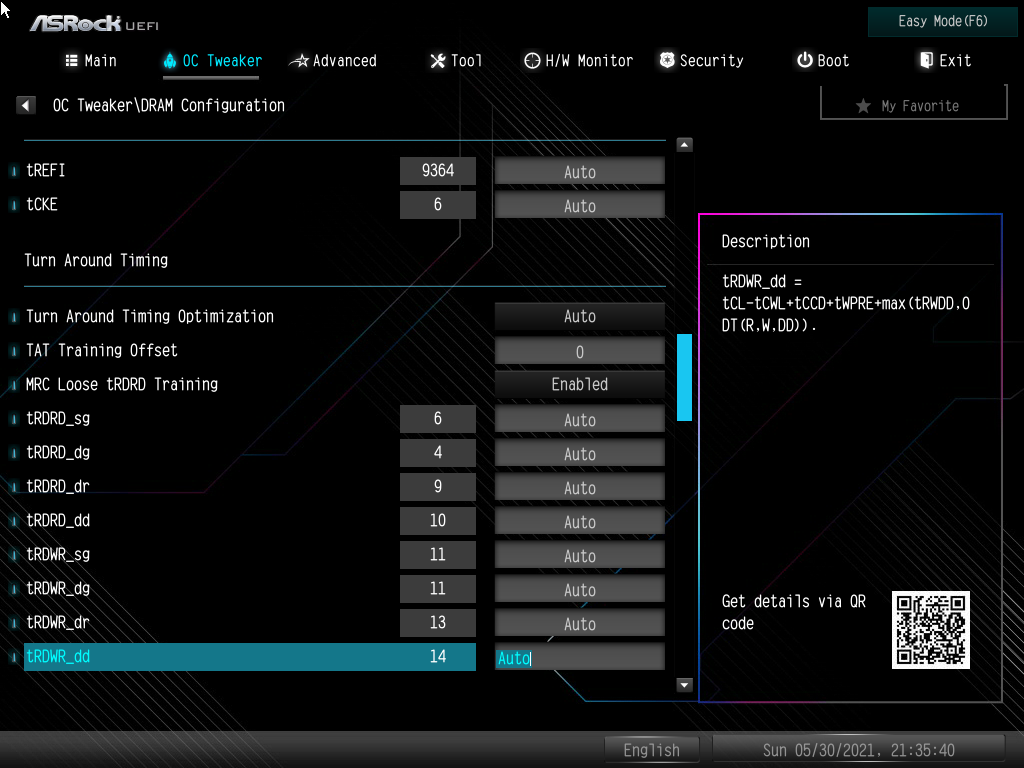Click the Boot power icon
This screenshot has height=768, width=1024.
(x=805, y=61)
